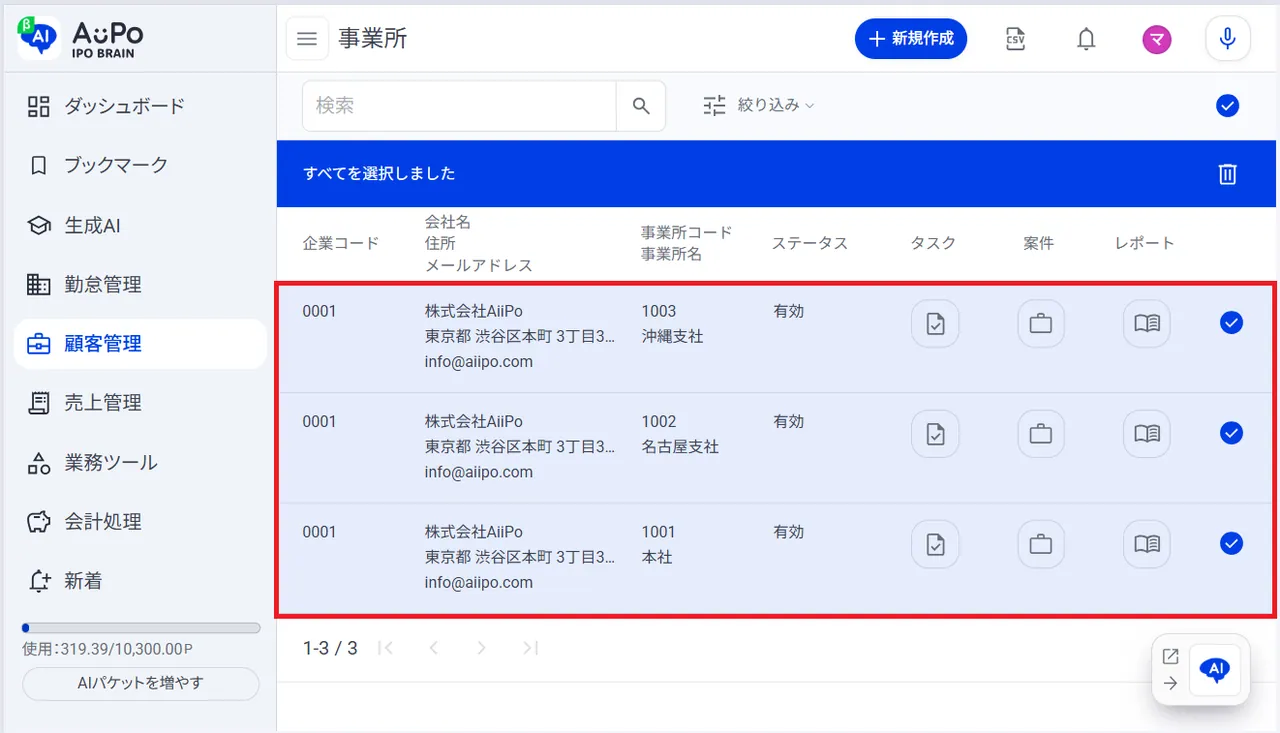
Task: Open the report icon for 名古屋支社
Action: [1147, 434]
